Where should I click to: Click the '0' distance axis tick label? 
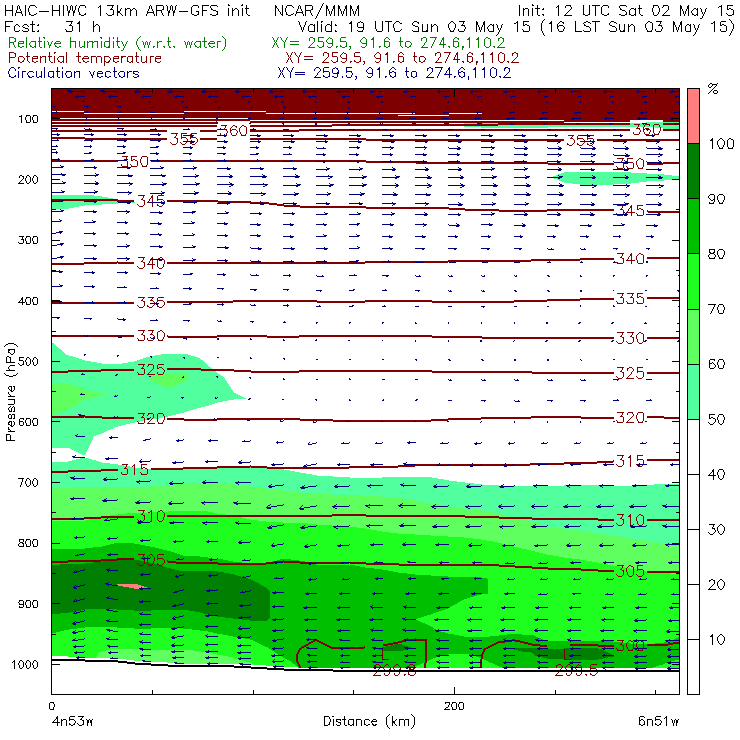(52, 706)
